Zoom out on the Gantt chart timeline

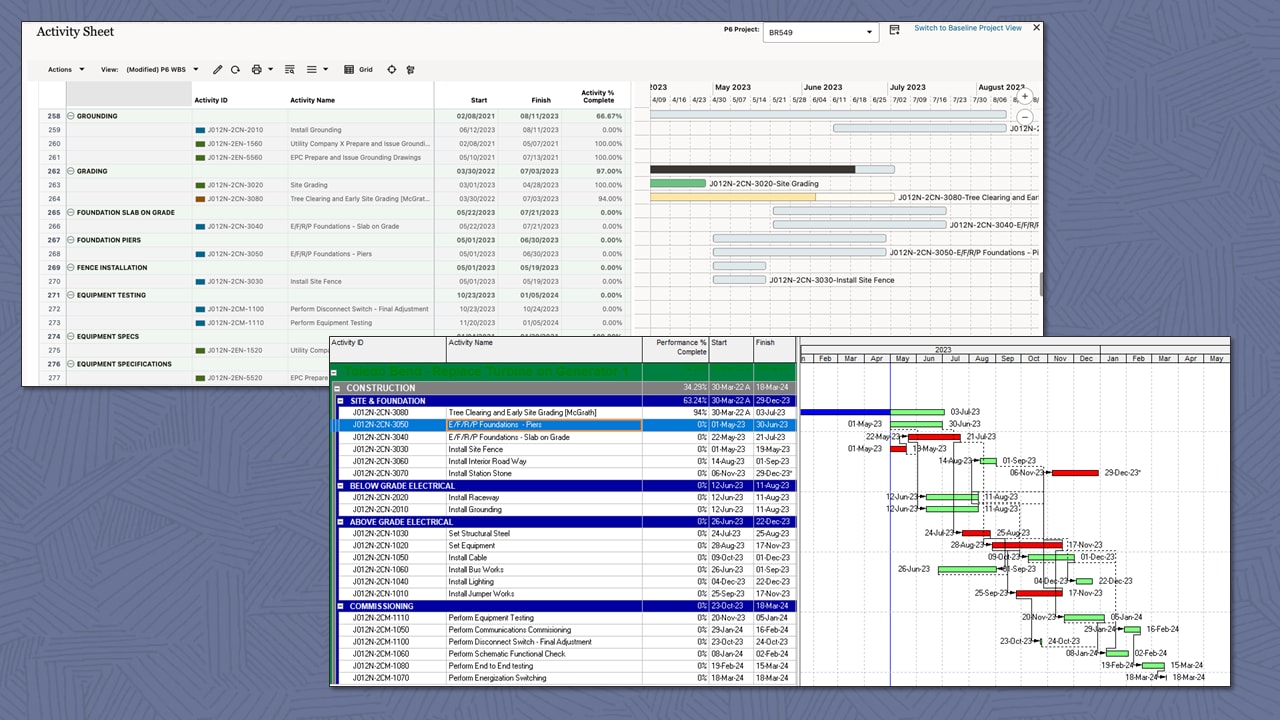1025,117
